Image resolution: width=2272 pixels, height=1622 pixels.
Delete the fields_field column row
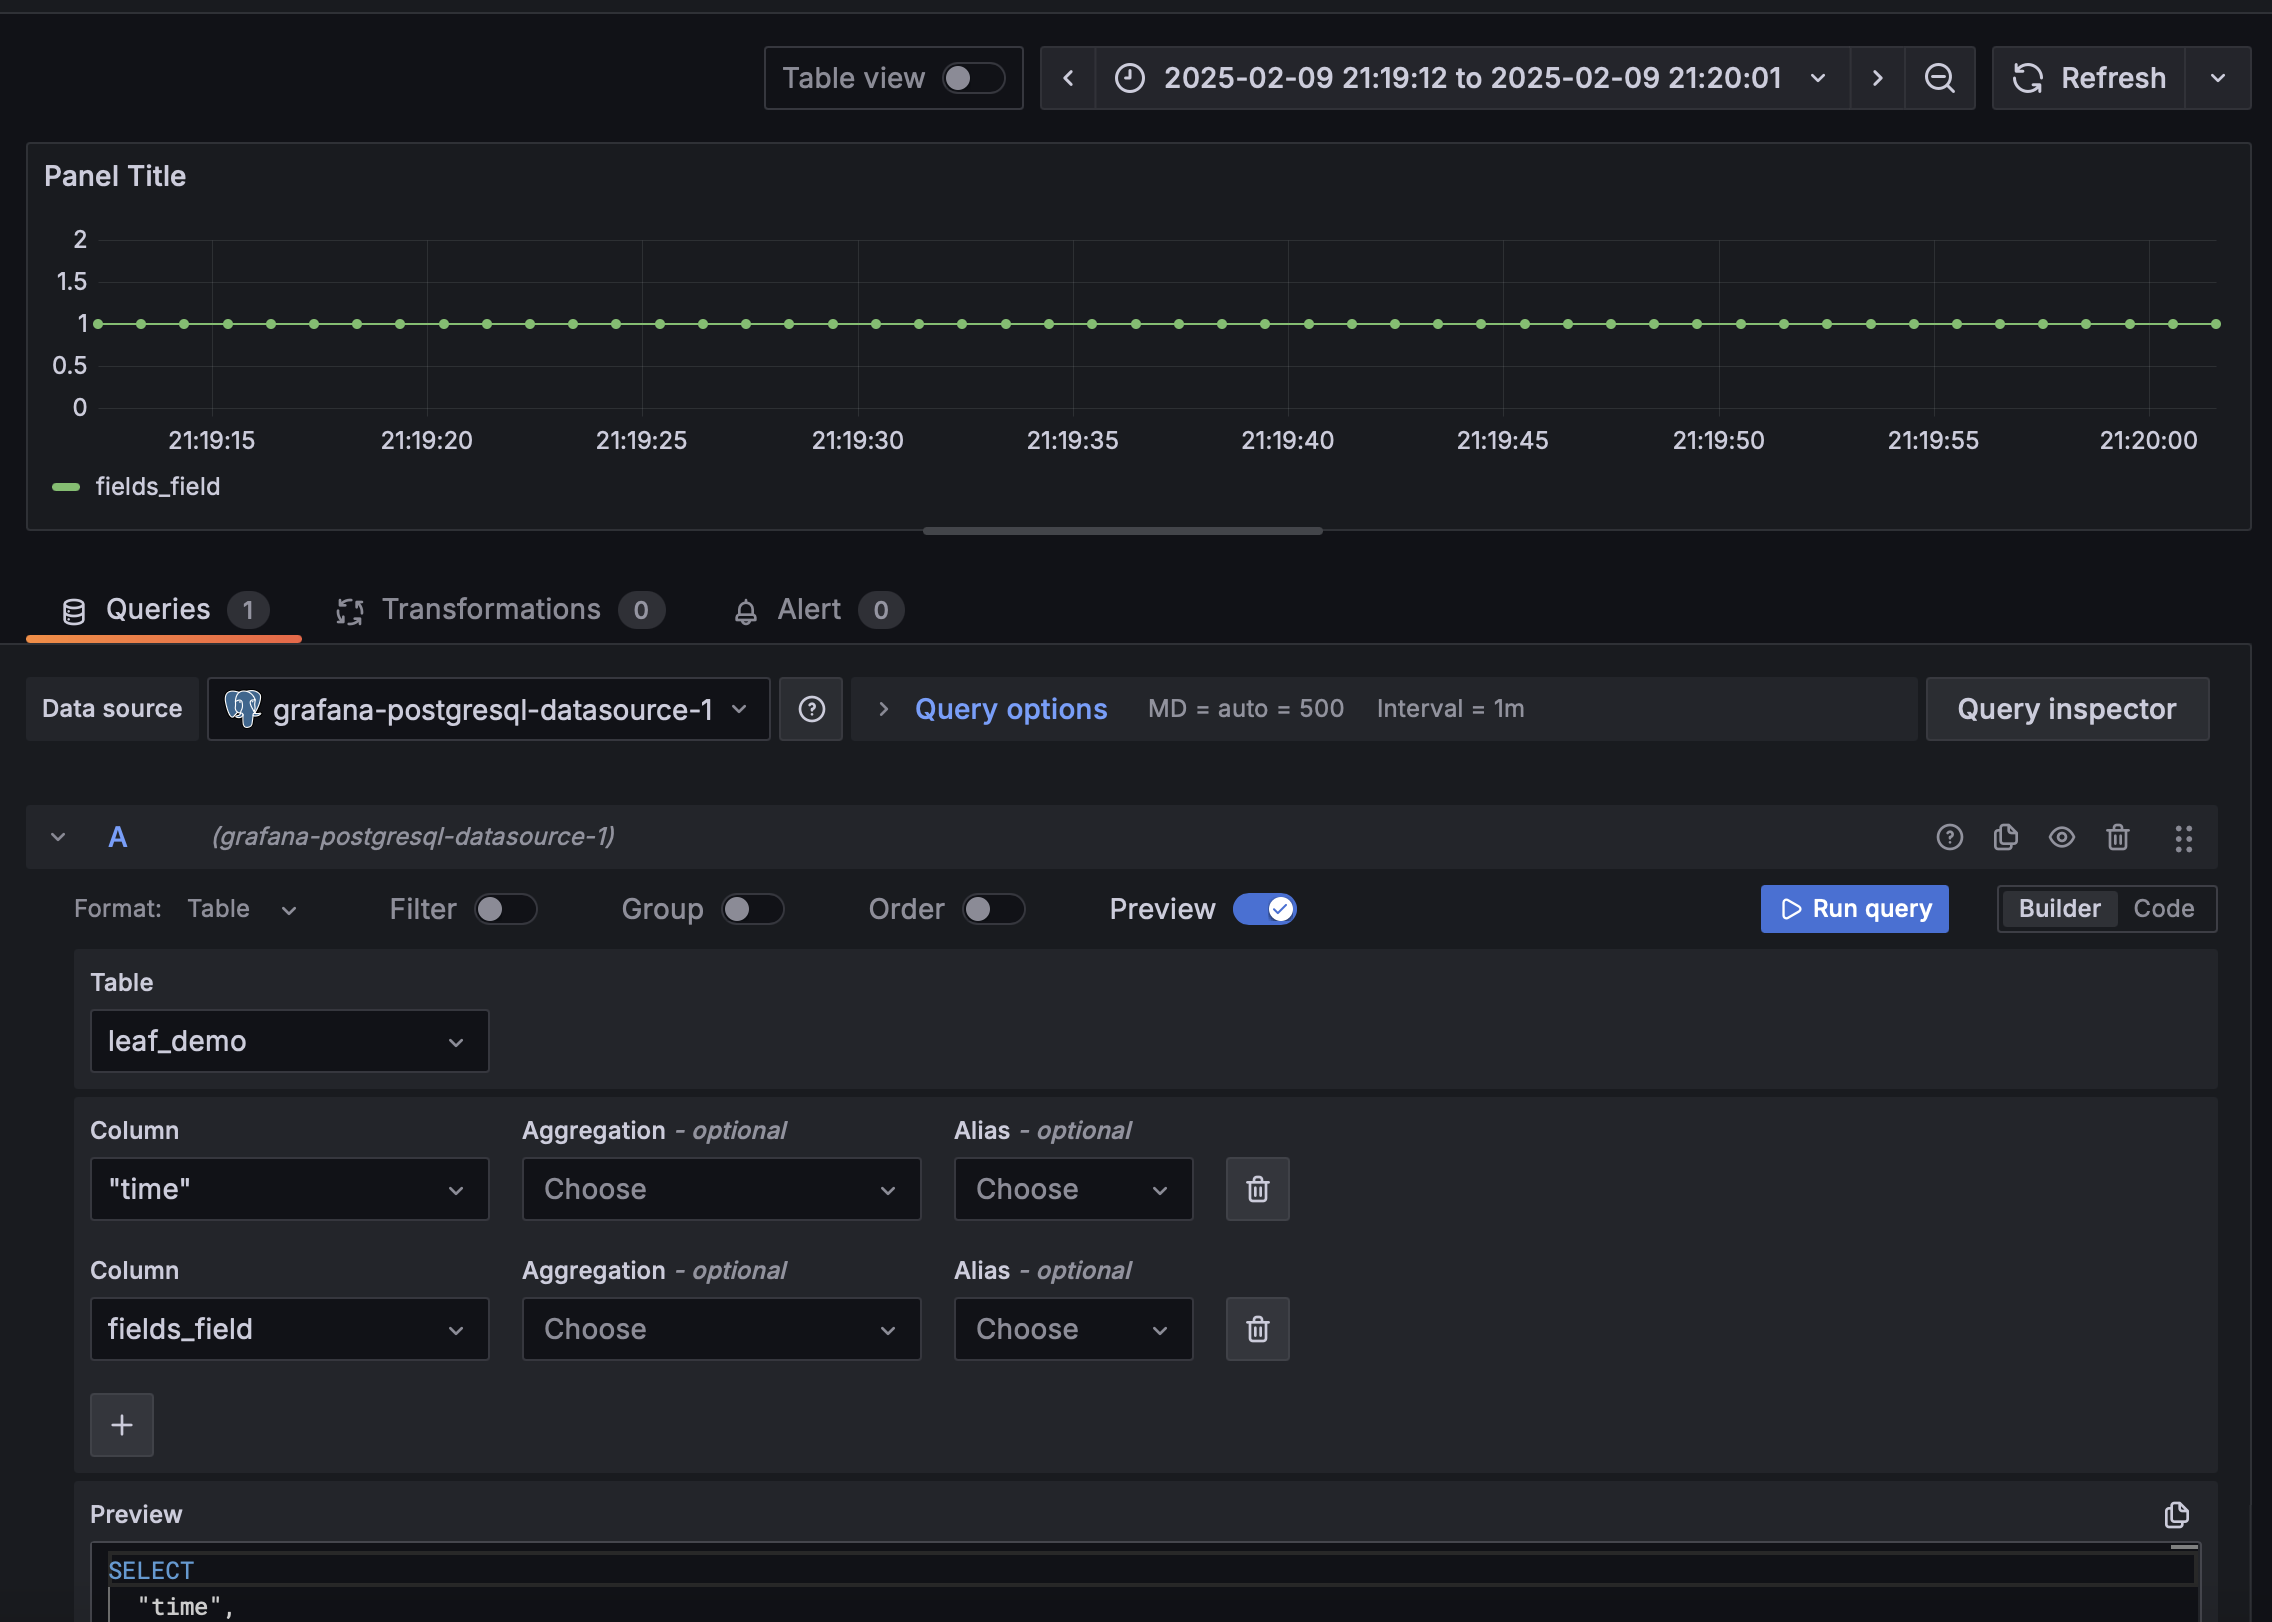click(x=1257, y=1329)
